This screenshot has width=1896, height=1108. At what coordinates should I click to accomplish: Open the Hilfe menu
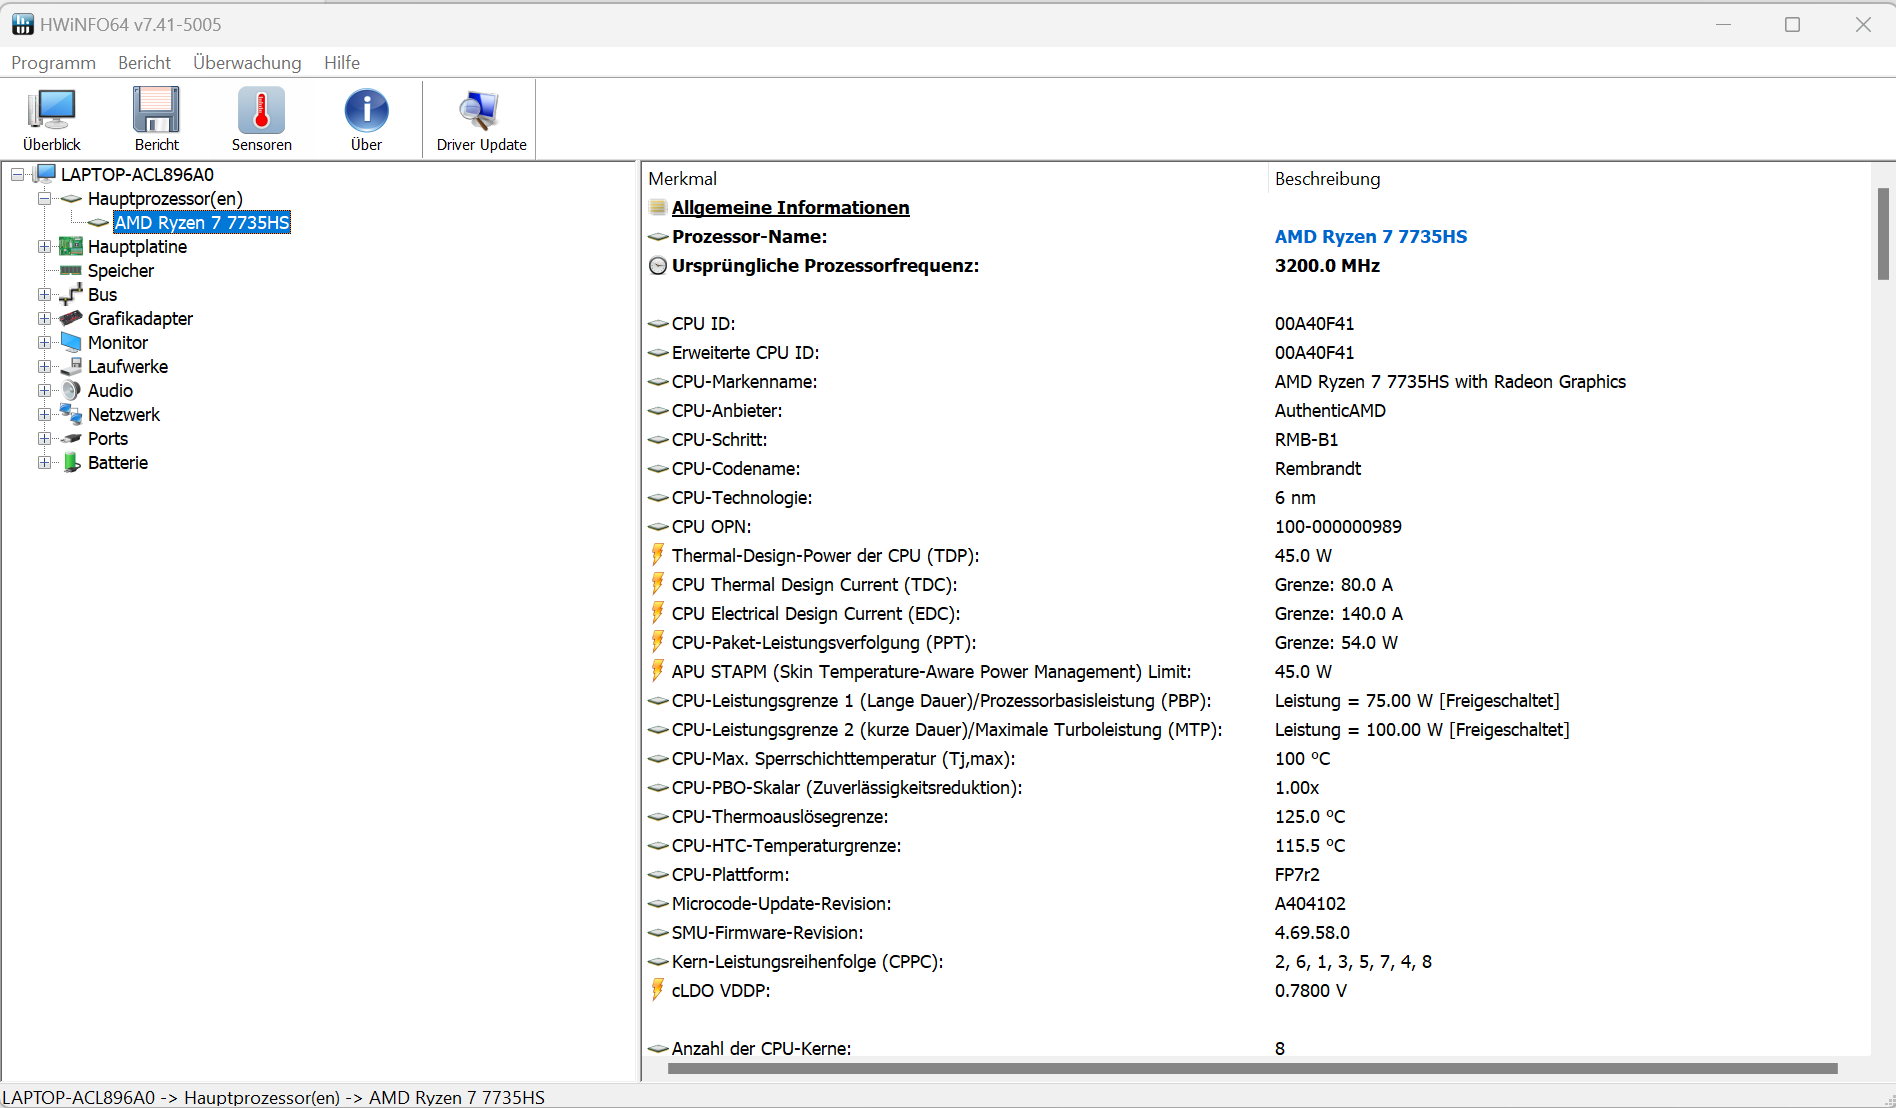341,63
